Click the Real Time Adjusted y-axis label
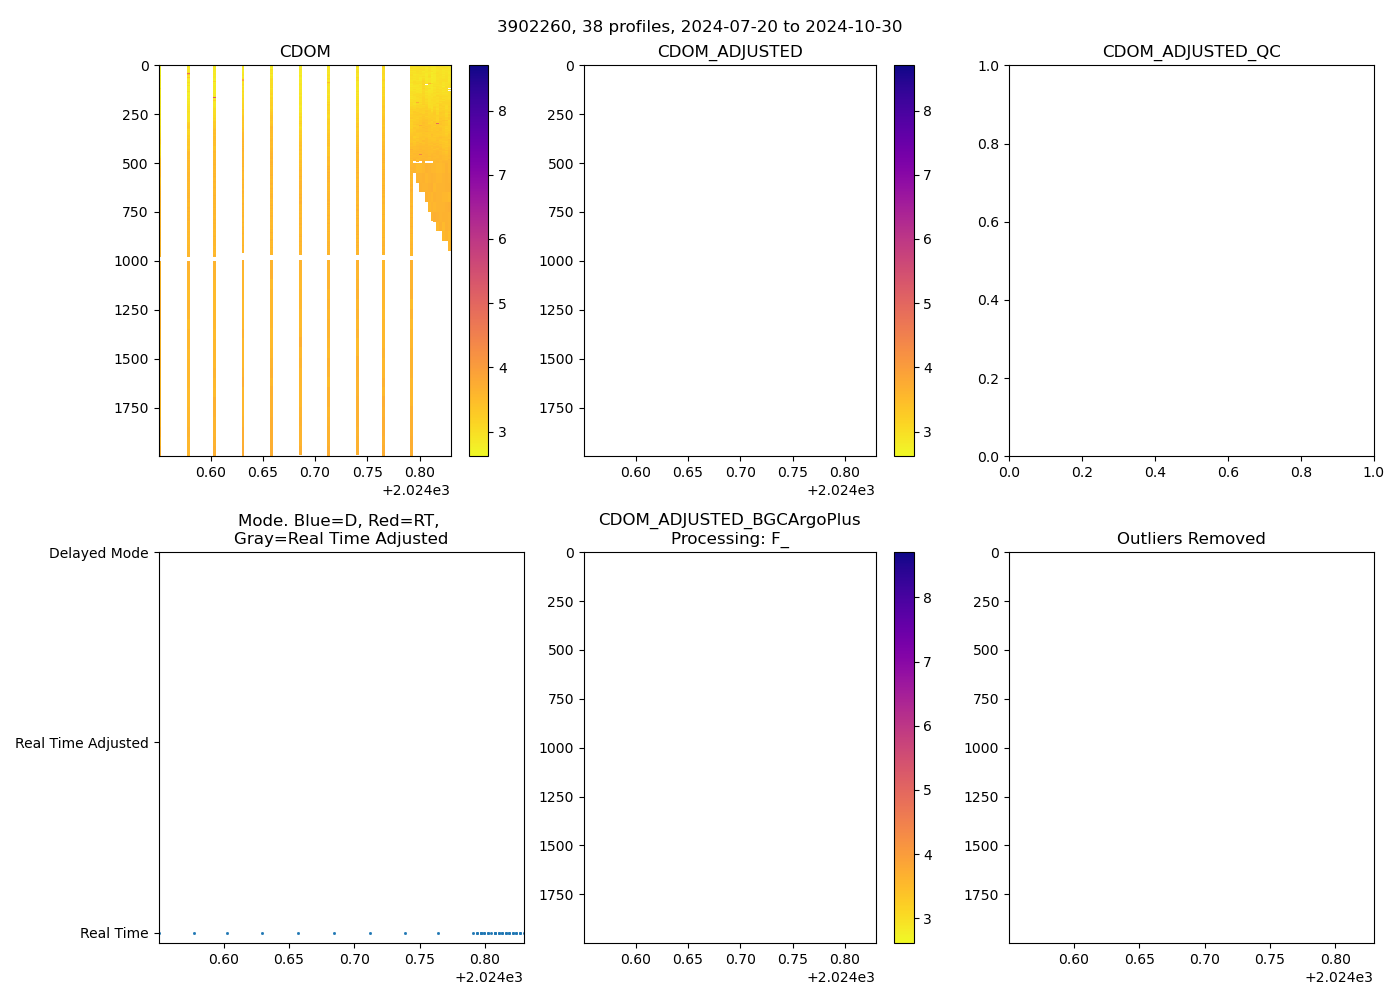This screenshot has height=1000, width=1400. point(82,743)
